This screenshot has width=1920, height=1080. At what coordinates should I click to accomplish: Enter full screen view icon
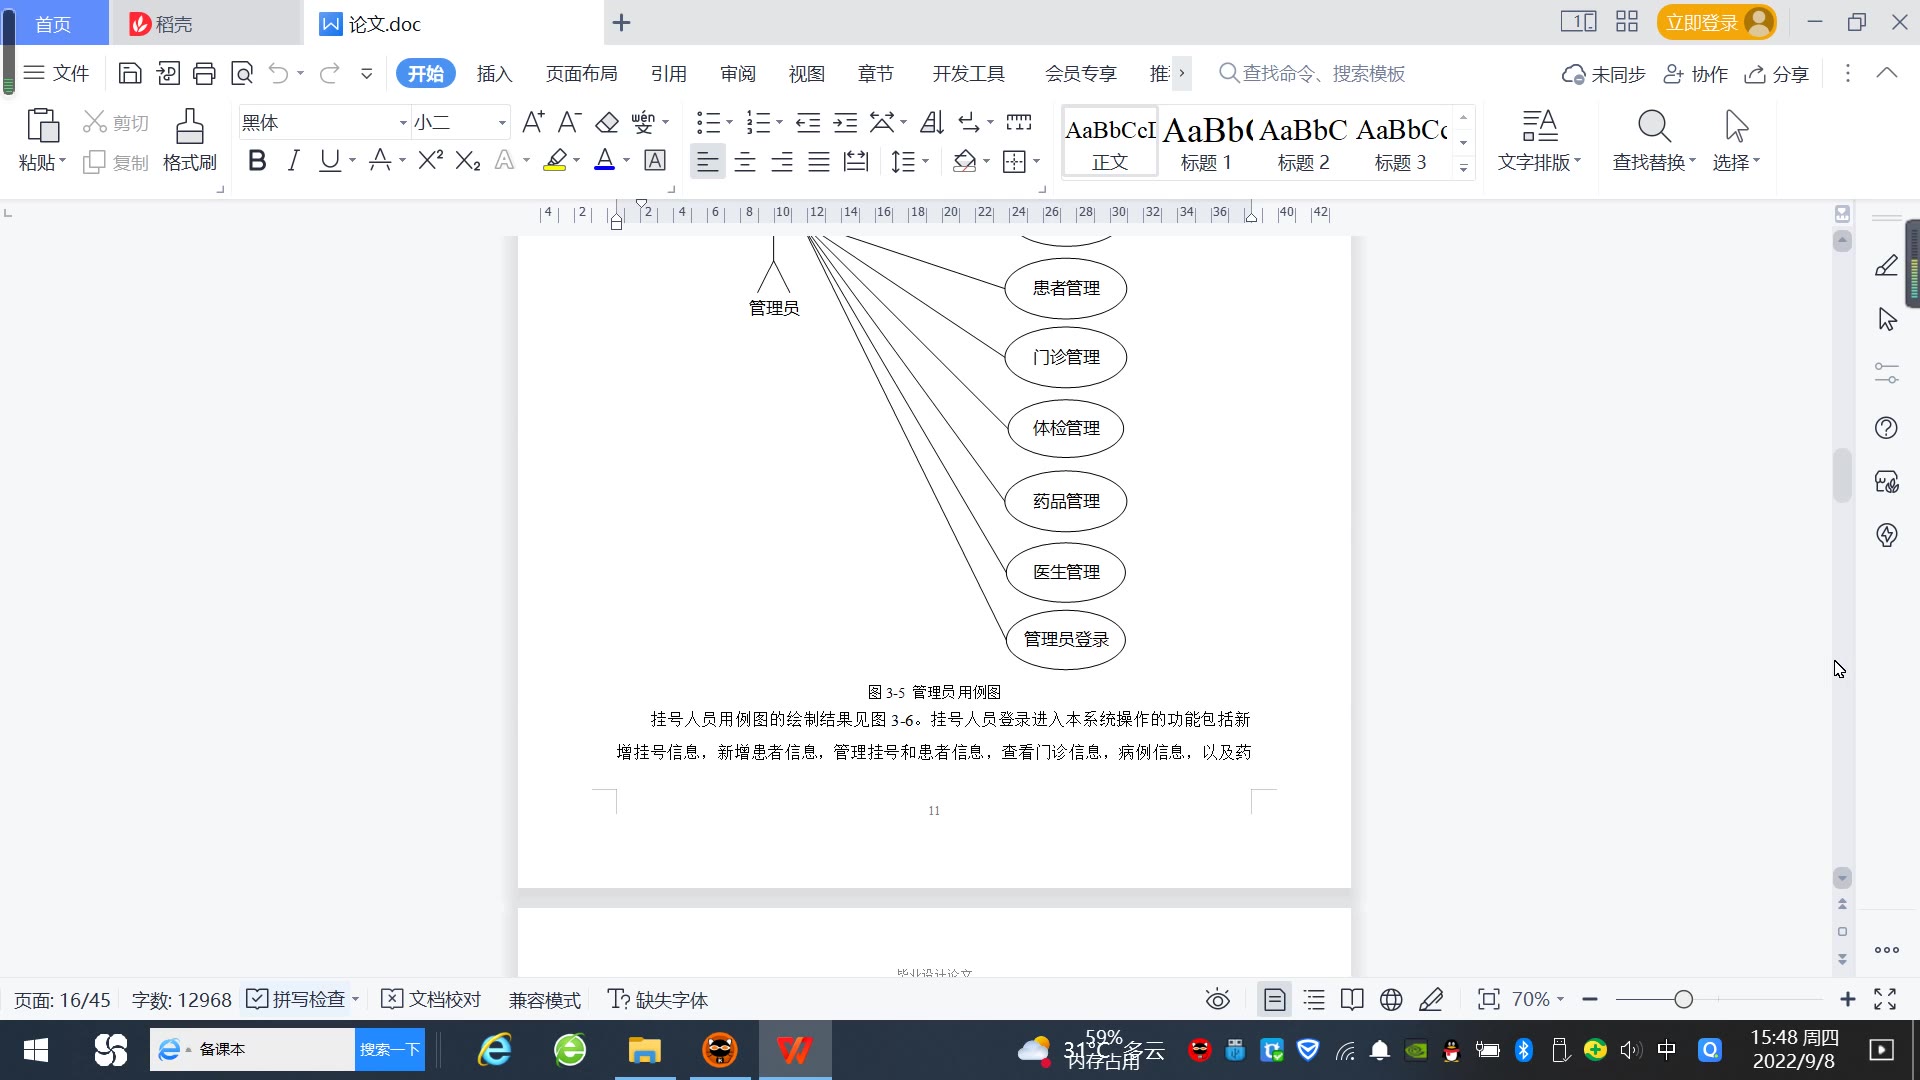tap(1885, 999)
